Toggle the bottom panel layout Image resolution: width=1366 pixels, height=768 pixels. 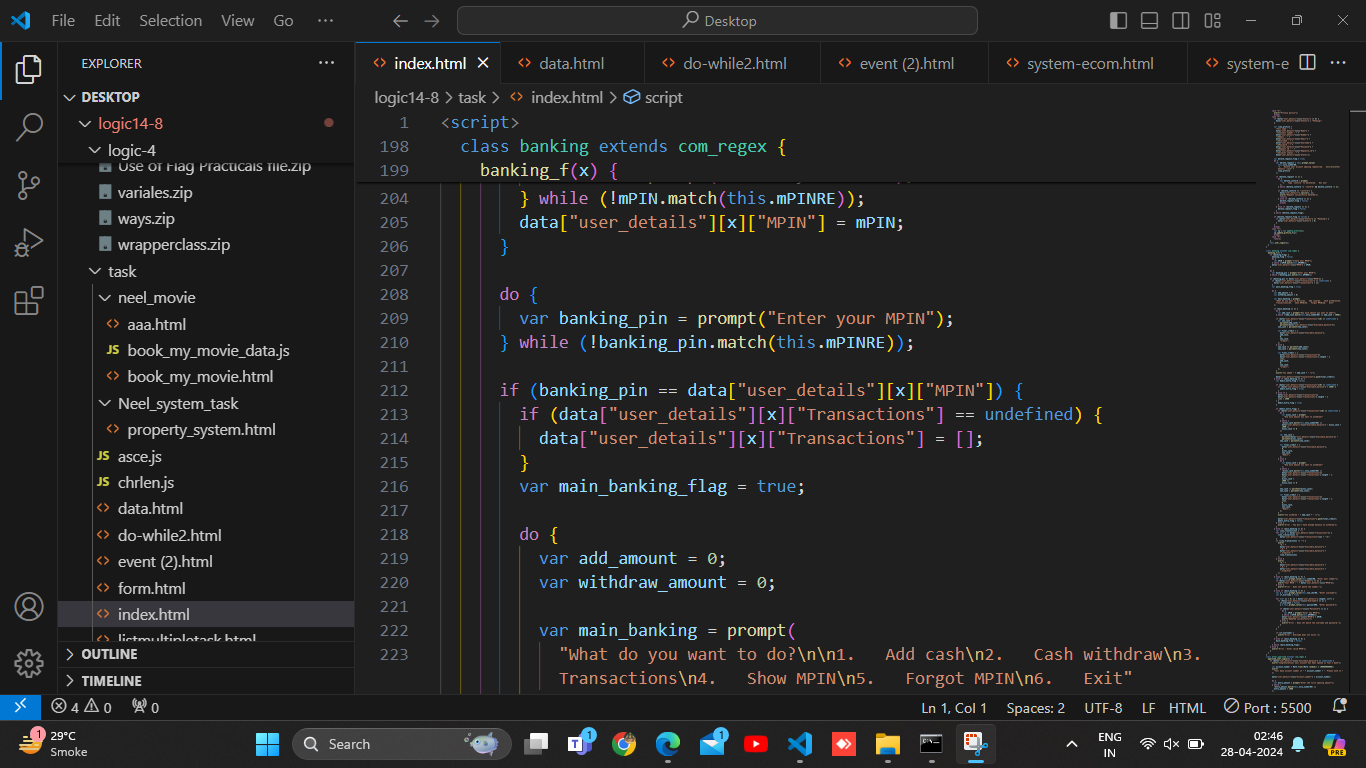point(1150,21)
